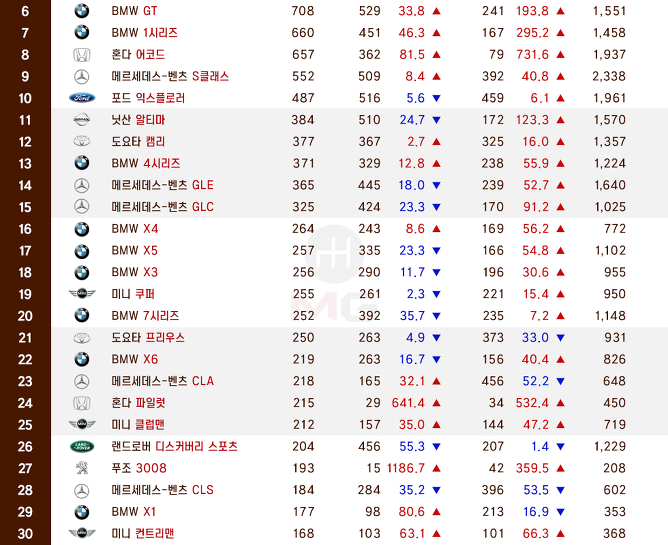Click the MINI logo beside 미니 컨트리맨

(82, 533)
